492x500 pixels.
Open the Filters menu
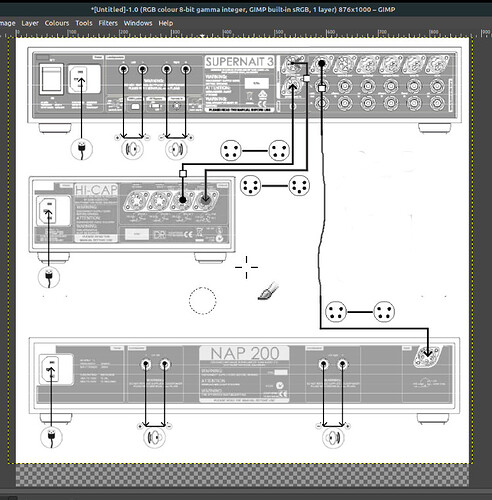point(108,23)
